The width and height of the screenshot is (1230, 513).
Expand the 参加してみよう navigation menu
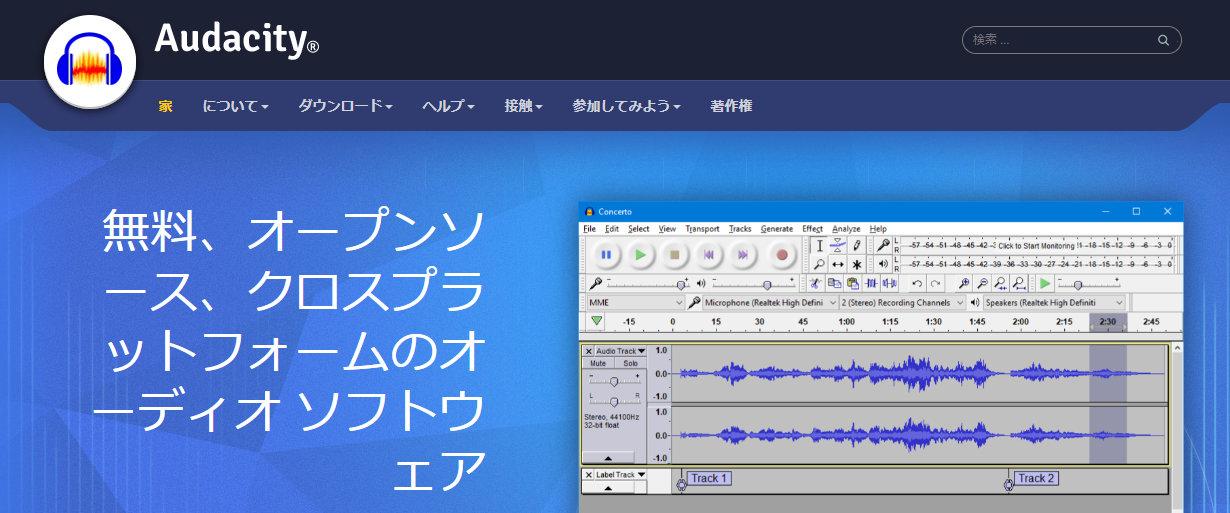point(626,105)
